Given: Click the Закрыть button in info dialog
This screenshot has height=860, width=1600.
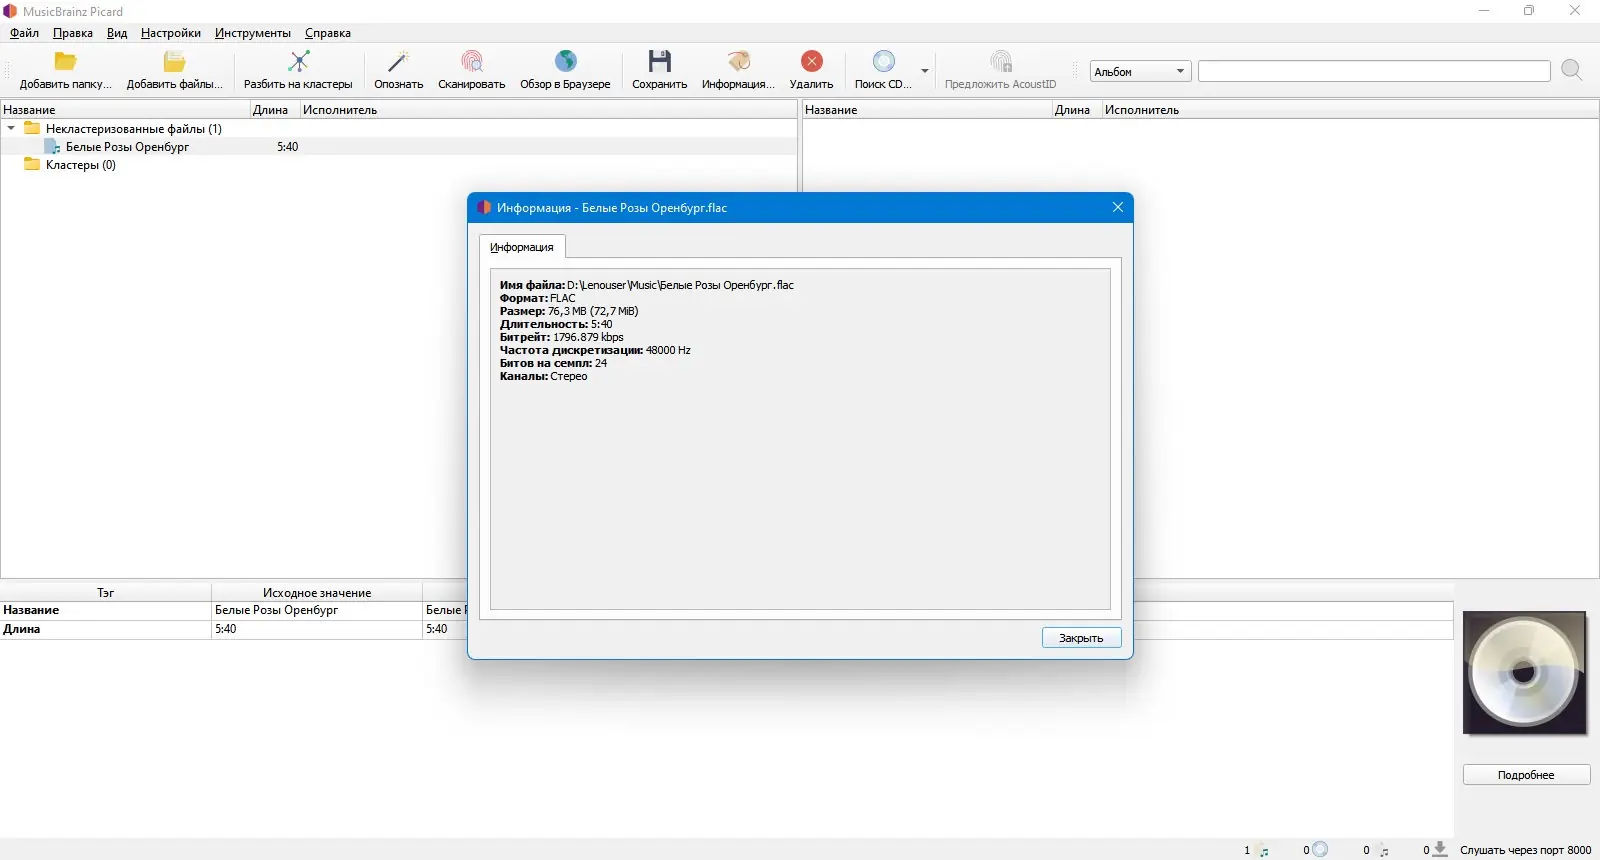Looking at the screenshot, I should click(1081, 638).
